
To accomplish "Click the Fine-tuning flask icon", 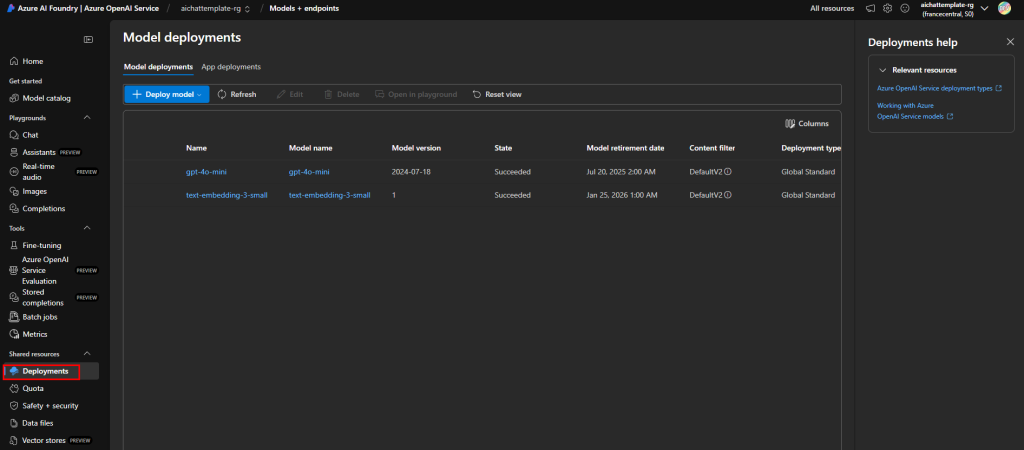I will pos(14,246).
